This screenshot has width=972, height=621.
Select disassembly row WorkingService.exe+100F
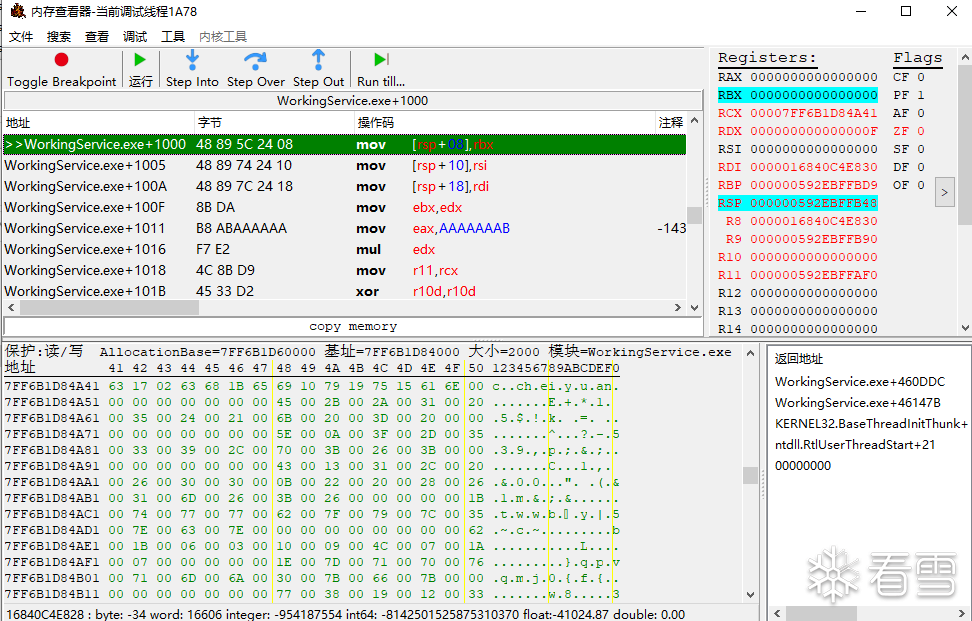tap(345, 208)
